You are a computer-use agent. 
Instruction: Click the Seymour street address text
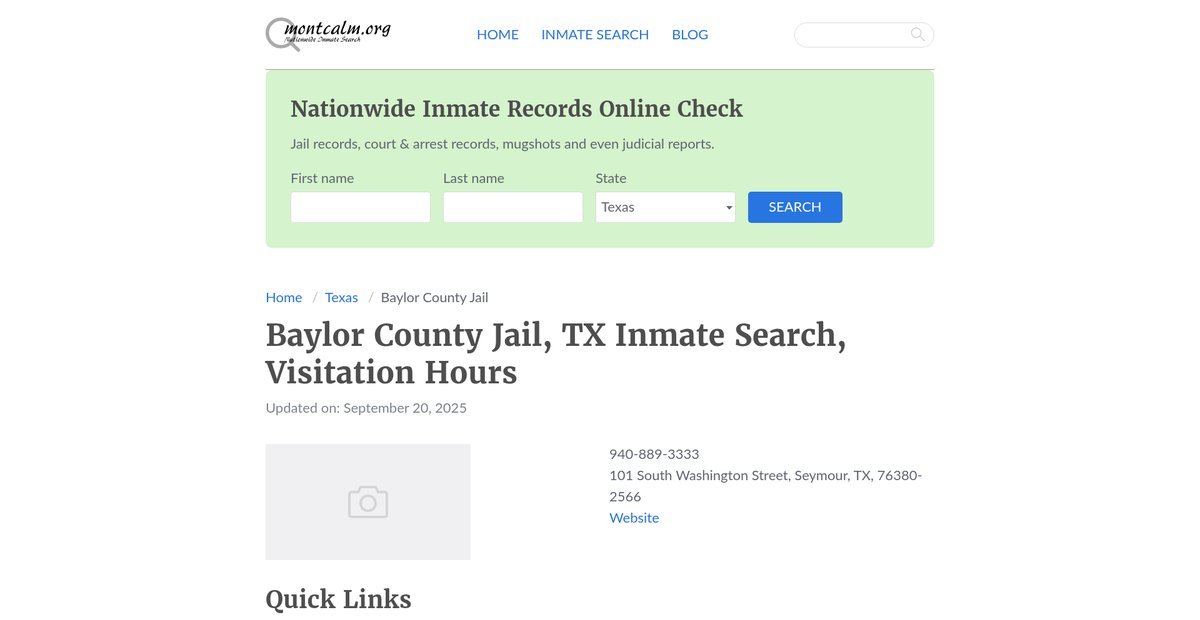point(766,486)
